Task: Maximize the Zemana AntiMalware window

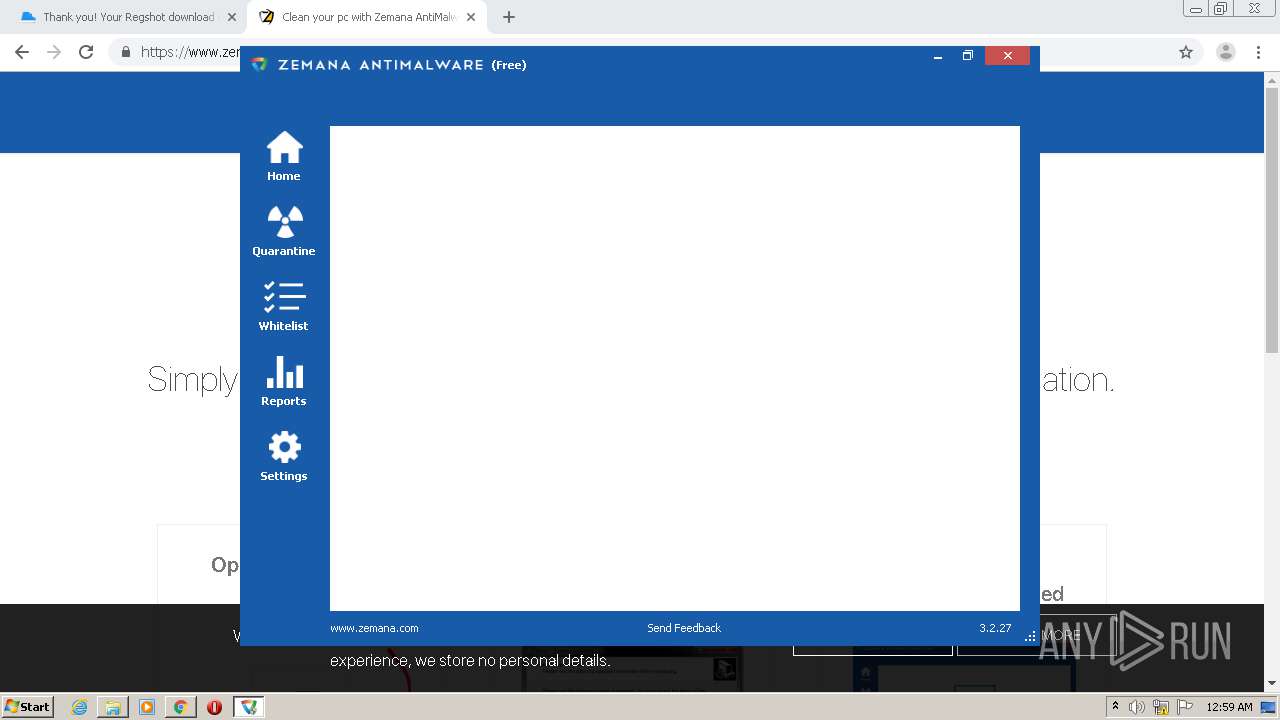Action: pyautogui.click(x=967, y=56)
